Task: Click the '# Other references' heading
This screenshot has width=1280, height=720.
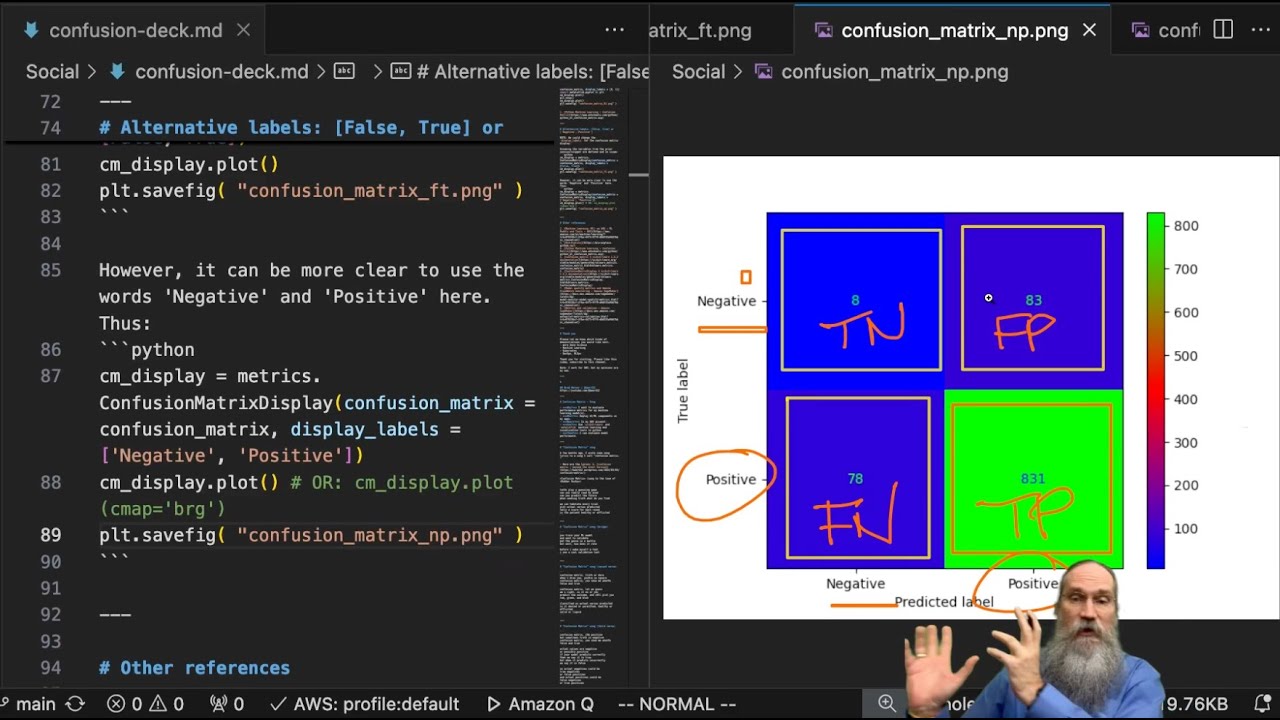Action: click(x=194, y=668)
